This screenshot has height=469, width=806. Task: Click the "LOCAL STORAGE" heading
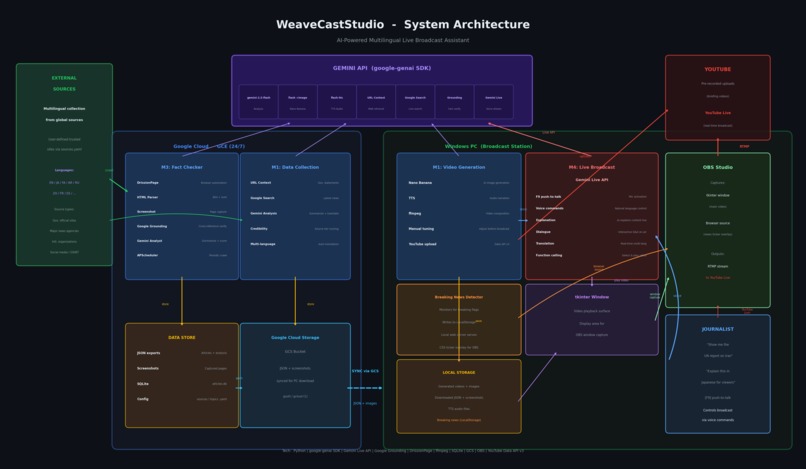(459, 372)
